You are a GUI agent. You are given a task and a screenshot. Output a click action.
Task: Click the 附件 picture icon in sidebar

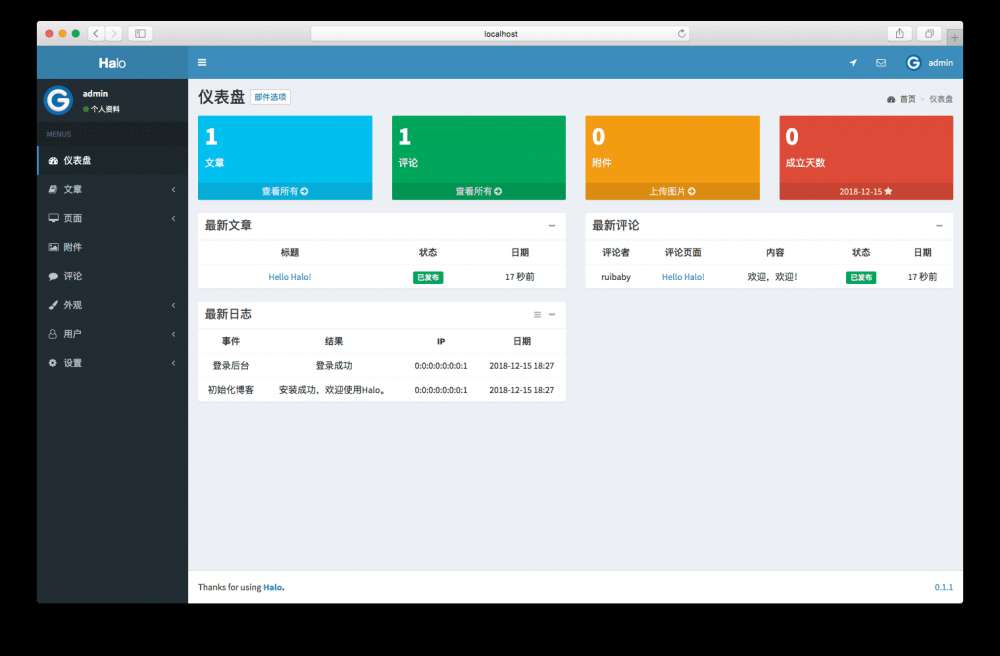[54, 247]
